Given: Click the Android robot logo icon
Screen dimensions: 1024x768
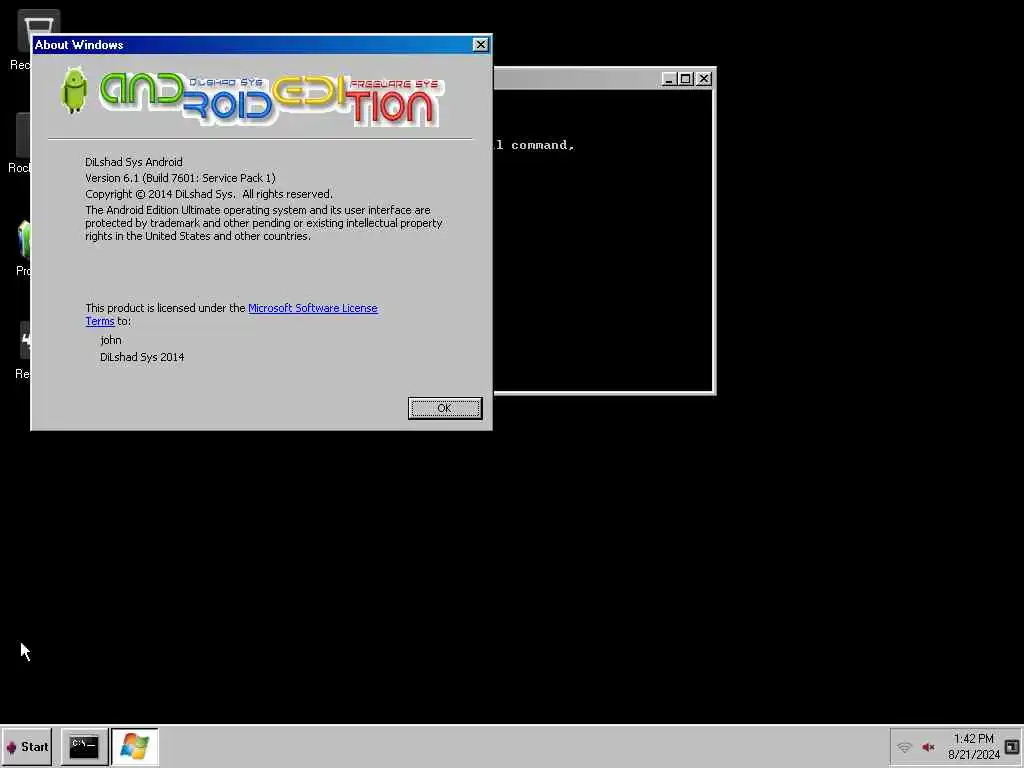Looking at the screenshot, I should (x=74, y=91).
